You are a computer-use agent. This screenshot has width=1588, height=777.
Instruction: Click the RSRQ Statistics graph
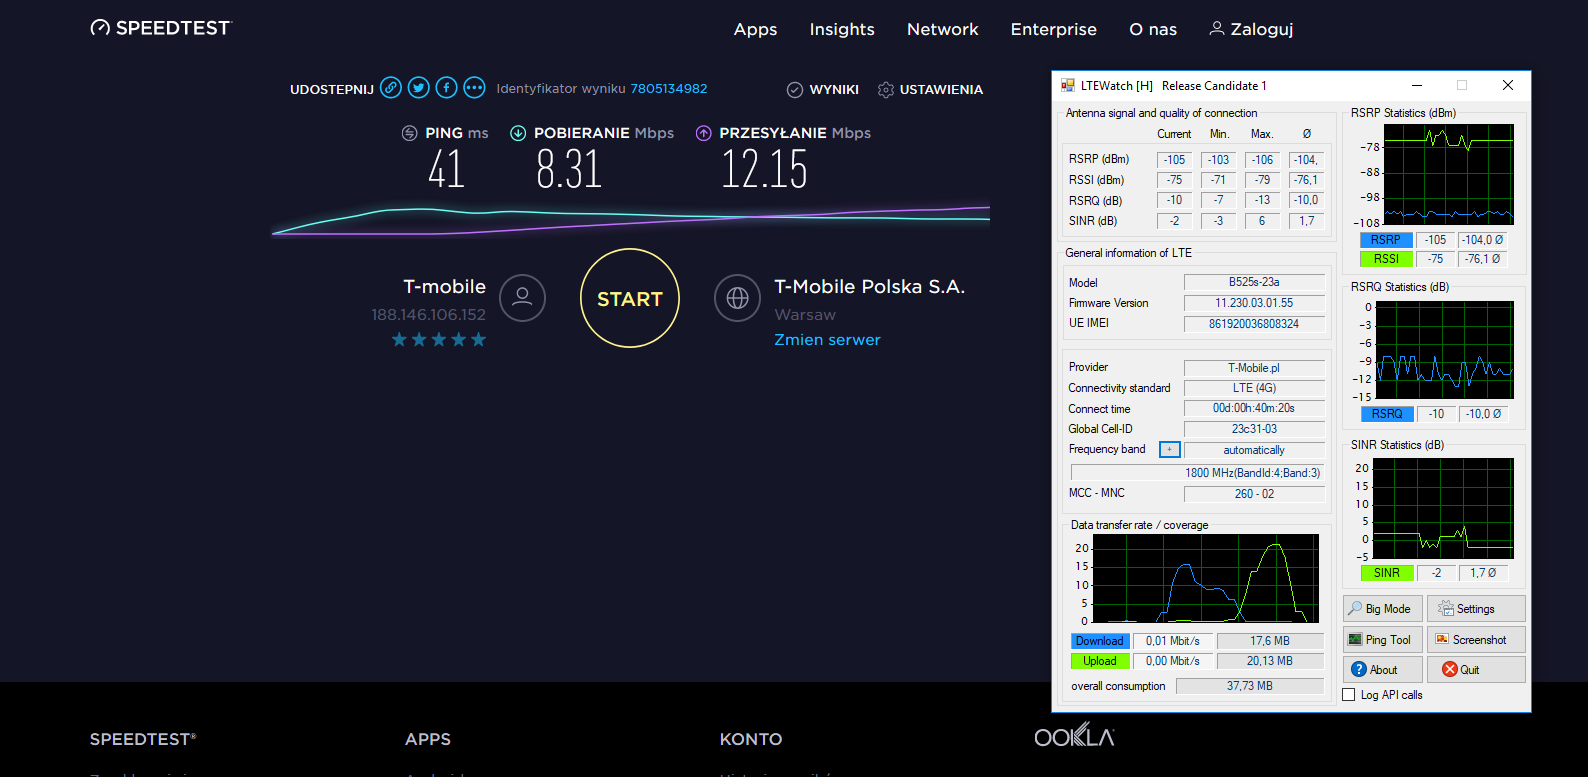coord(1444,350)
